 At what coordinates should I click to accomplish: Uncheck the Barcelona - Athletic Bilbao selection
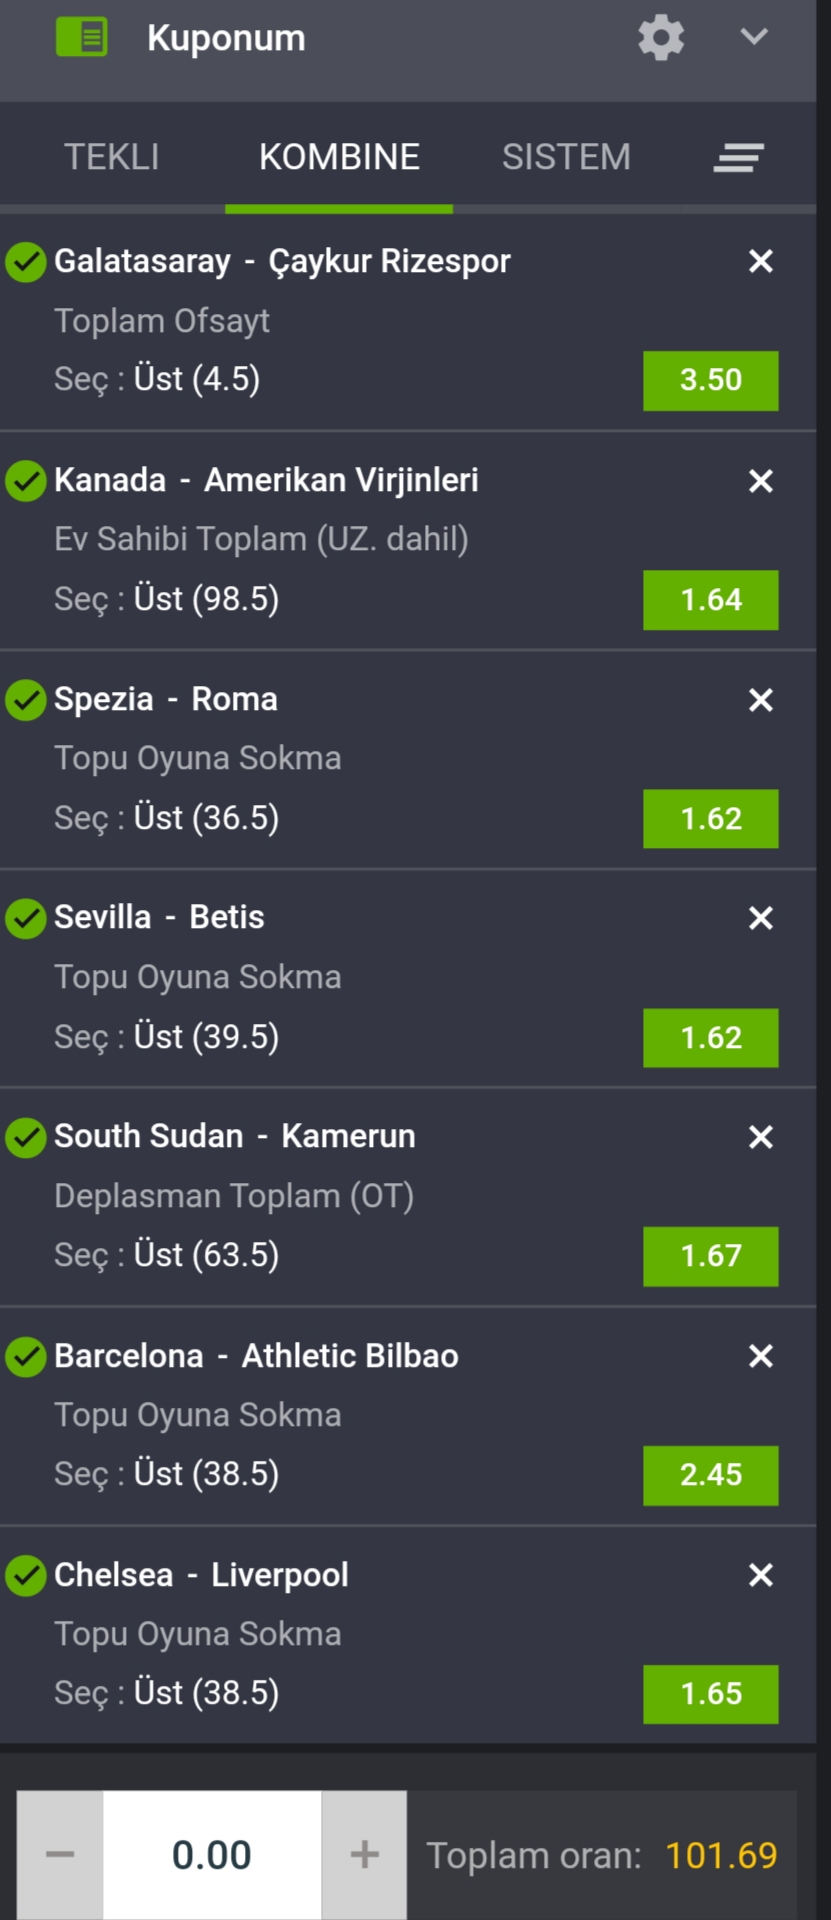[x=26, y=1356]
